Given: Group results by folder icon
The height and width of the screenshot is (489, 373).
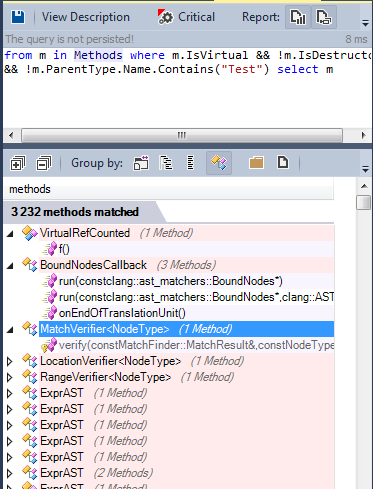Looking at the screenshot, I should point(256,163).
